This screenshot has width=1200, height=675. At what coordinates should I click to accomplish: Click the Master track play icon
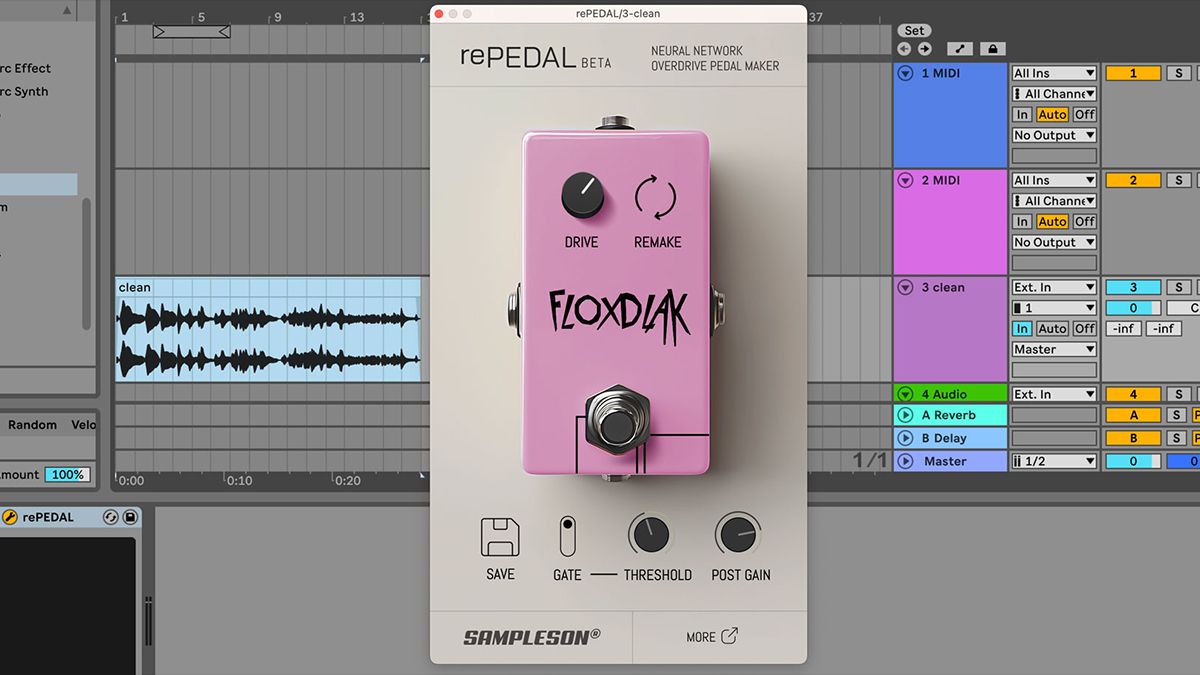point(906,461)
